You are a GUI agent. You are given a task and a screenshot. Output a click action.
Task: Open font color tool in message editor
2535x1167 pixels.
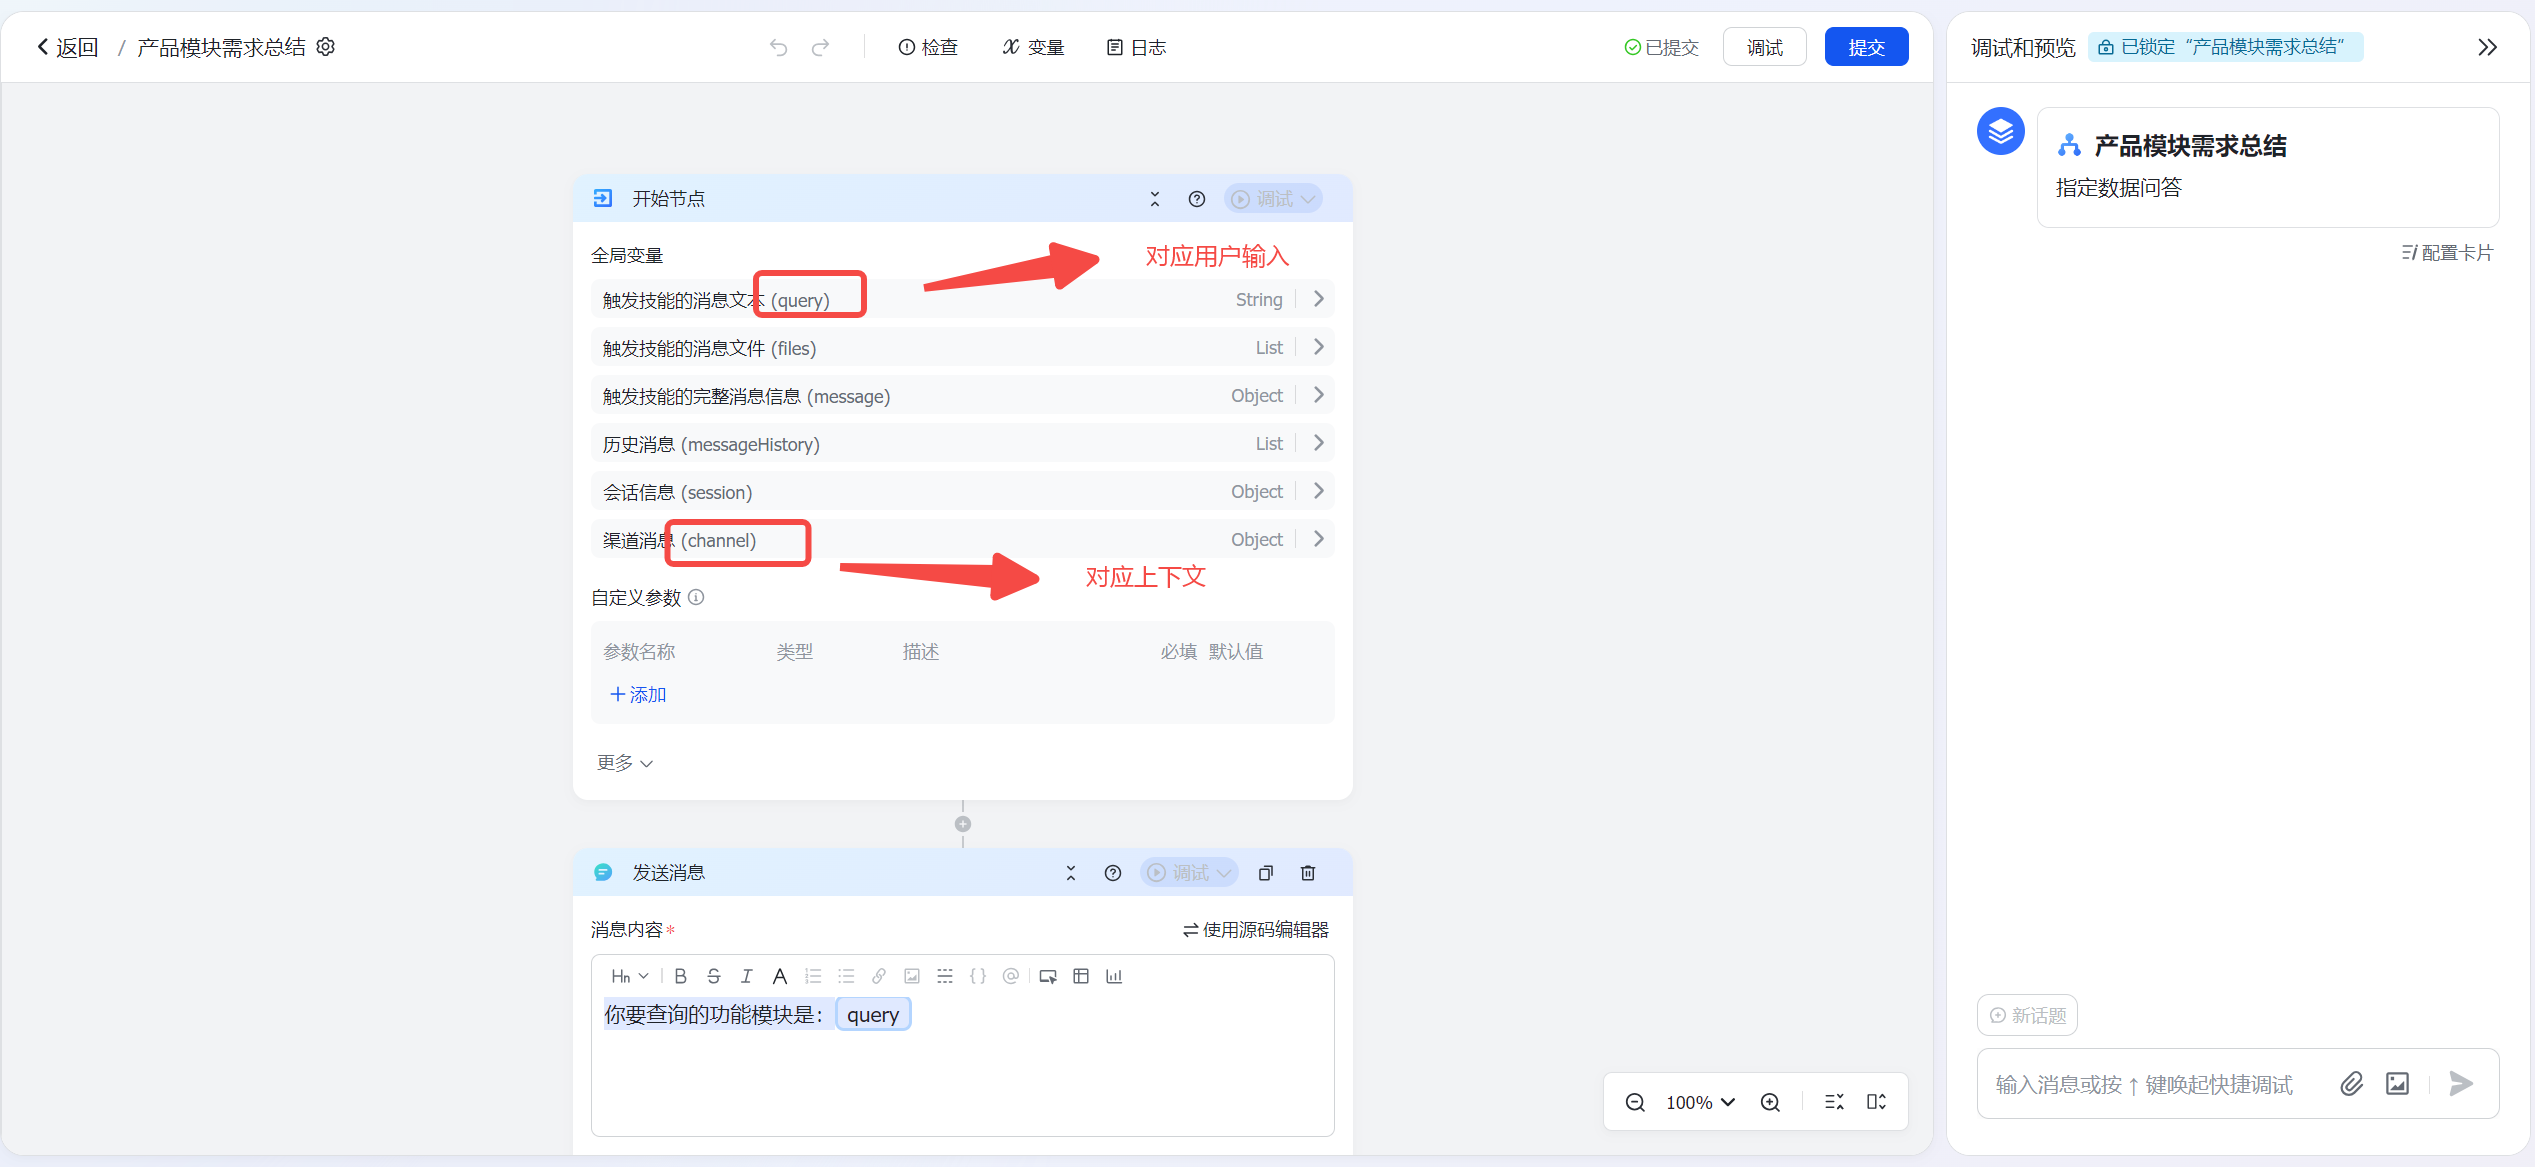(x=780, y=976)
